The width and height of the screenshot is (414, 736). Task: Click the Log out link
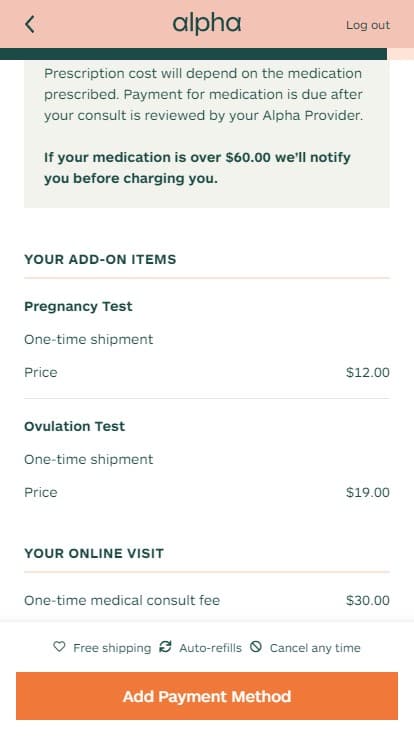pyautogui.click(x=368, y=25)
